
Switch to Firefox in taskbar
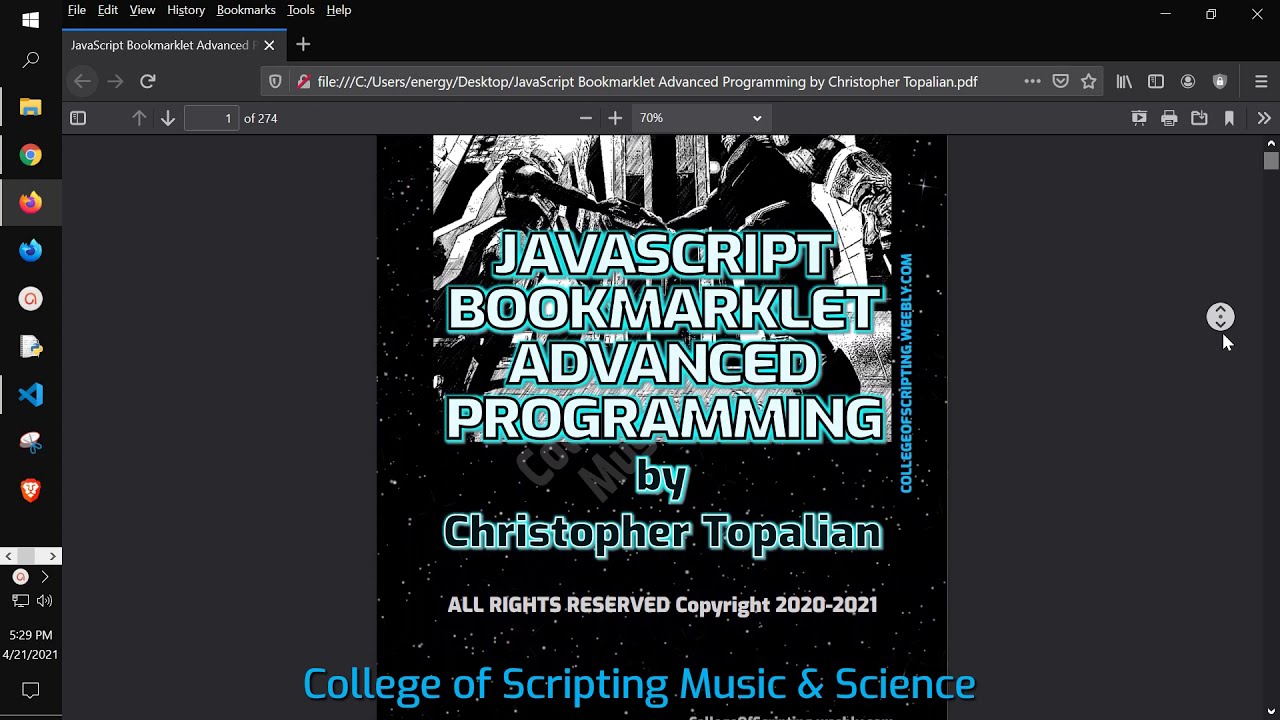coord(31,203)
